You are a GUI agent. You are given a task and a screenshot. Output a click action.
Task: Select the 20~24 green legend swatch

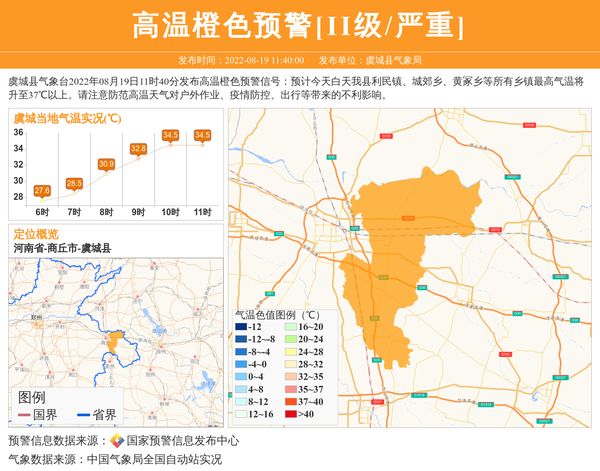point(291,339)
